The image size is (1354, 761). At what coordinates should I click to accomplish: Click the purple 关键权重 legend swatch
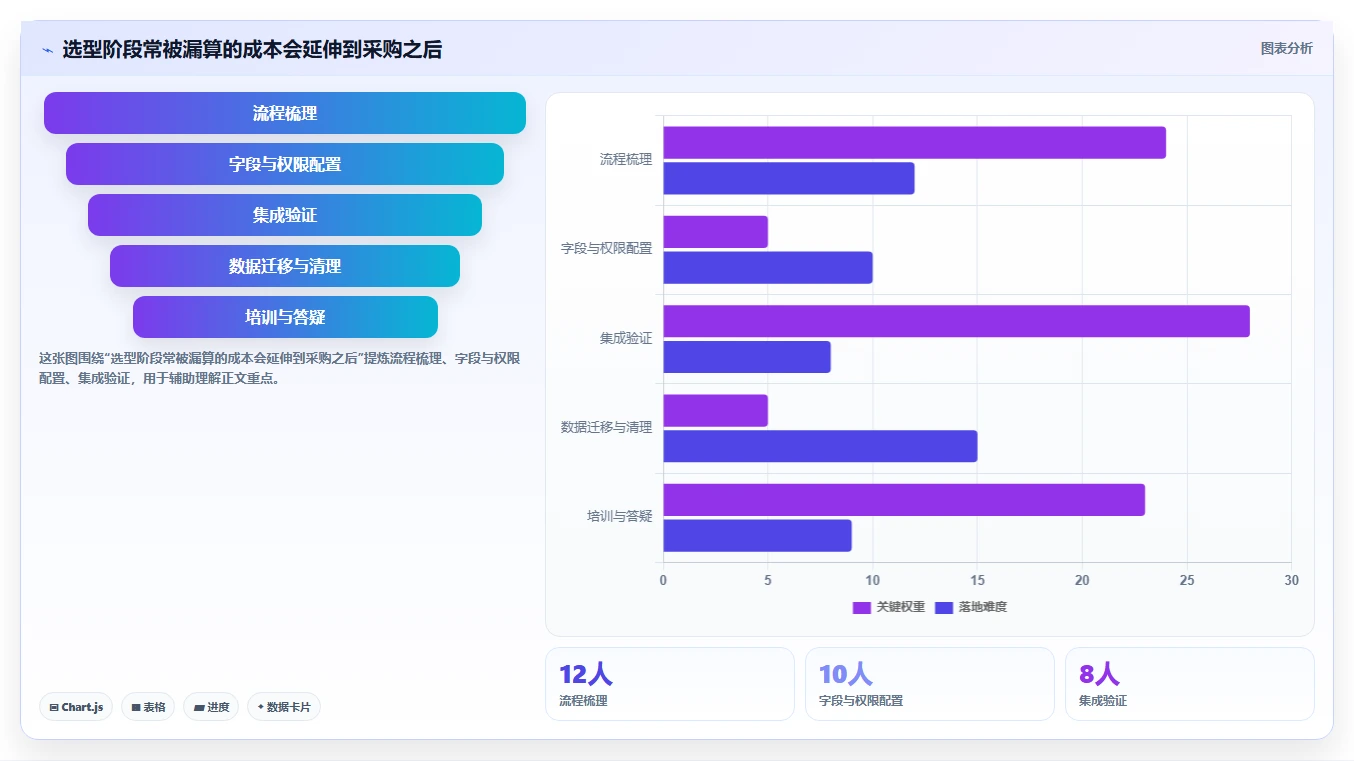point(862,607)
